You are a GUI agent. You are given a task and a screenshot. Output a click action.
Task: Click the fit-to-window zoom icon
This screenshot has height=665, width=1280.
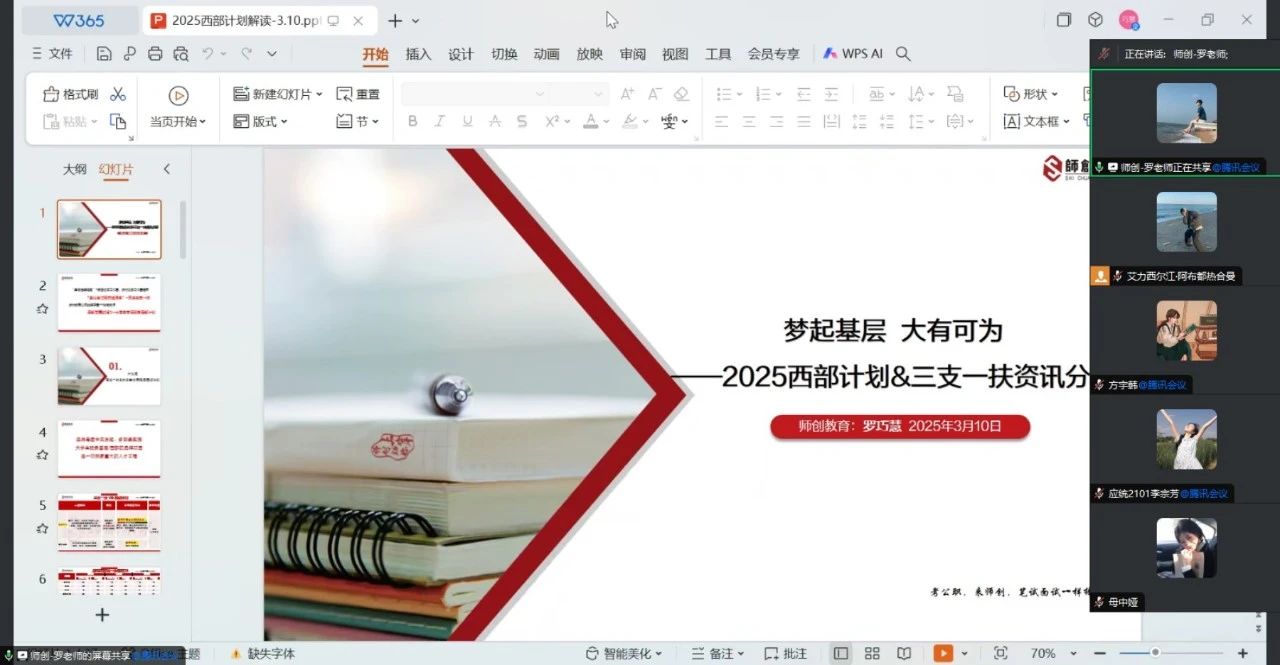click(1001, 653)
